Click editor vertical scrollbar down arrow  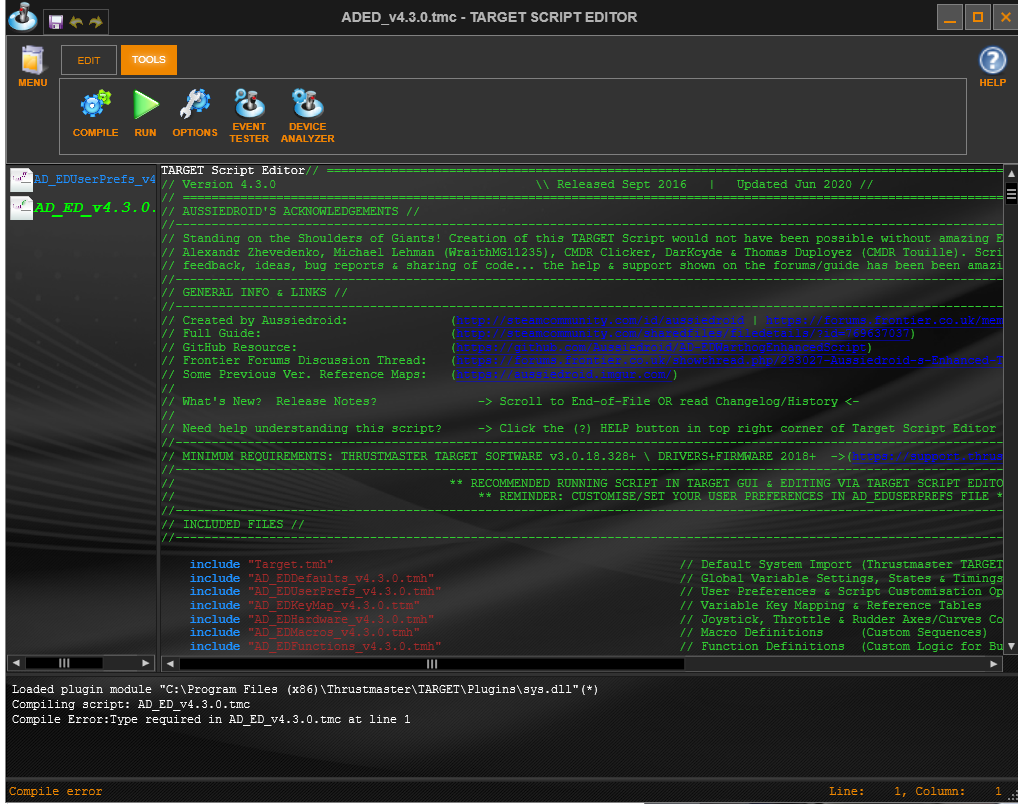[1011, 646]
